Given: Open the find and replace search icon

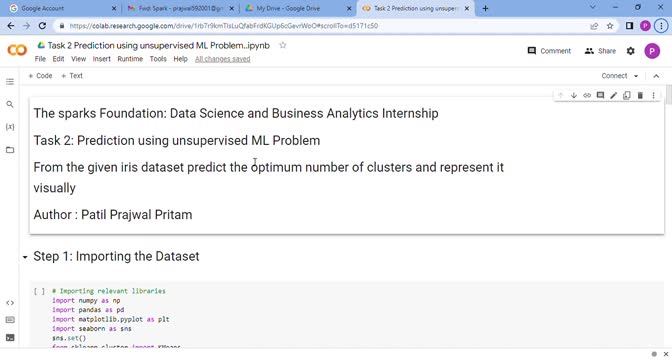Looking at the screenshot, I should tap(10, 105).
